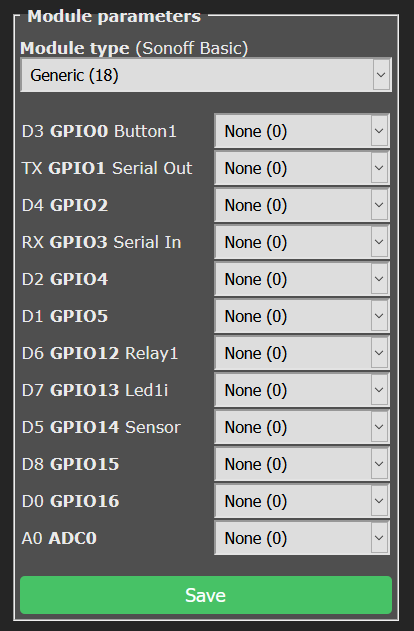Open the A0 ADC0 dropdown

(x=302, y=538)
